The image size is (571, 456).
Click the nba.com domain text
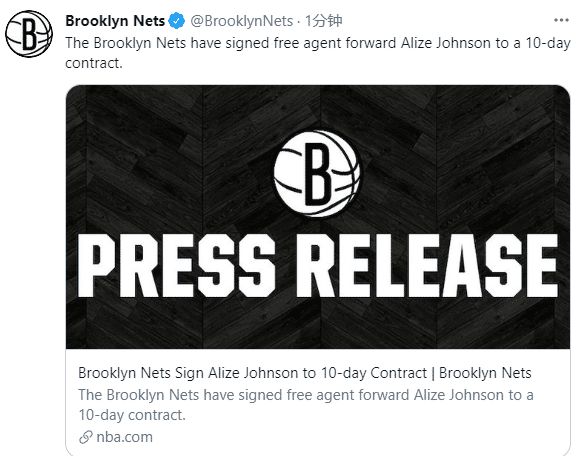tap(125, 437)
